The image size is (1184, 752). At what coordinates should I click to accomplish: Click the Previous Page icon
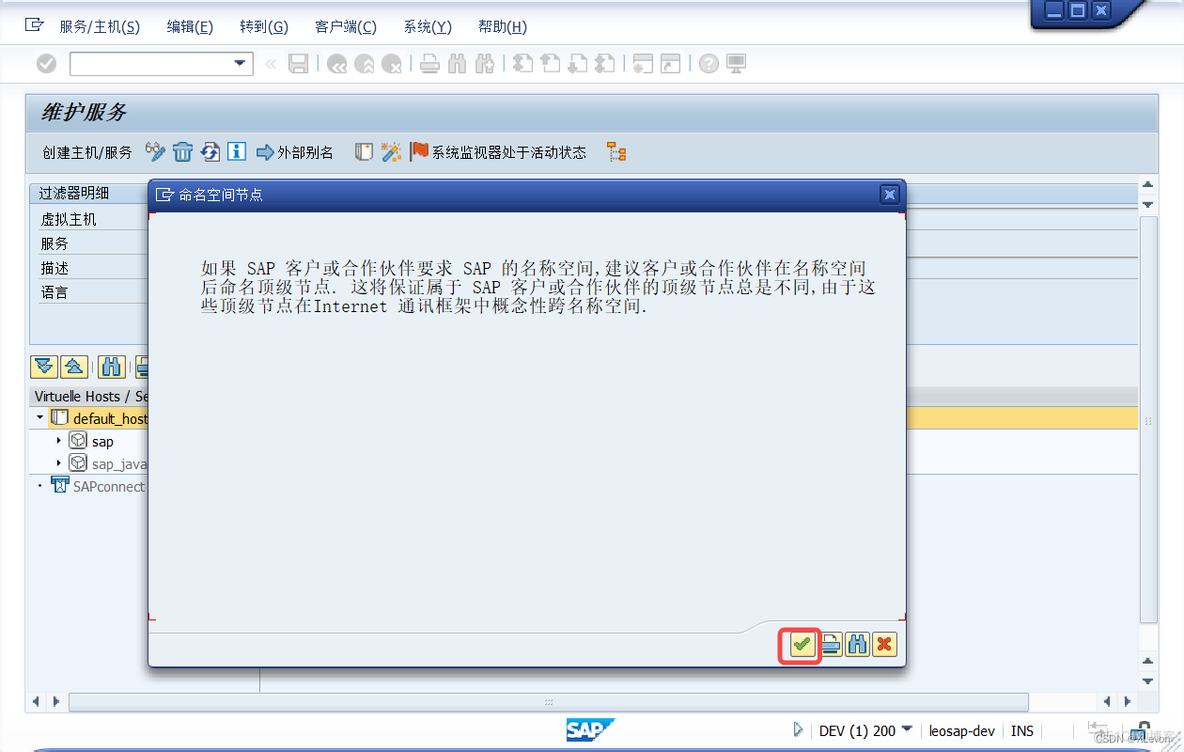(550, 64)
